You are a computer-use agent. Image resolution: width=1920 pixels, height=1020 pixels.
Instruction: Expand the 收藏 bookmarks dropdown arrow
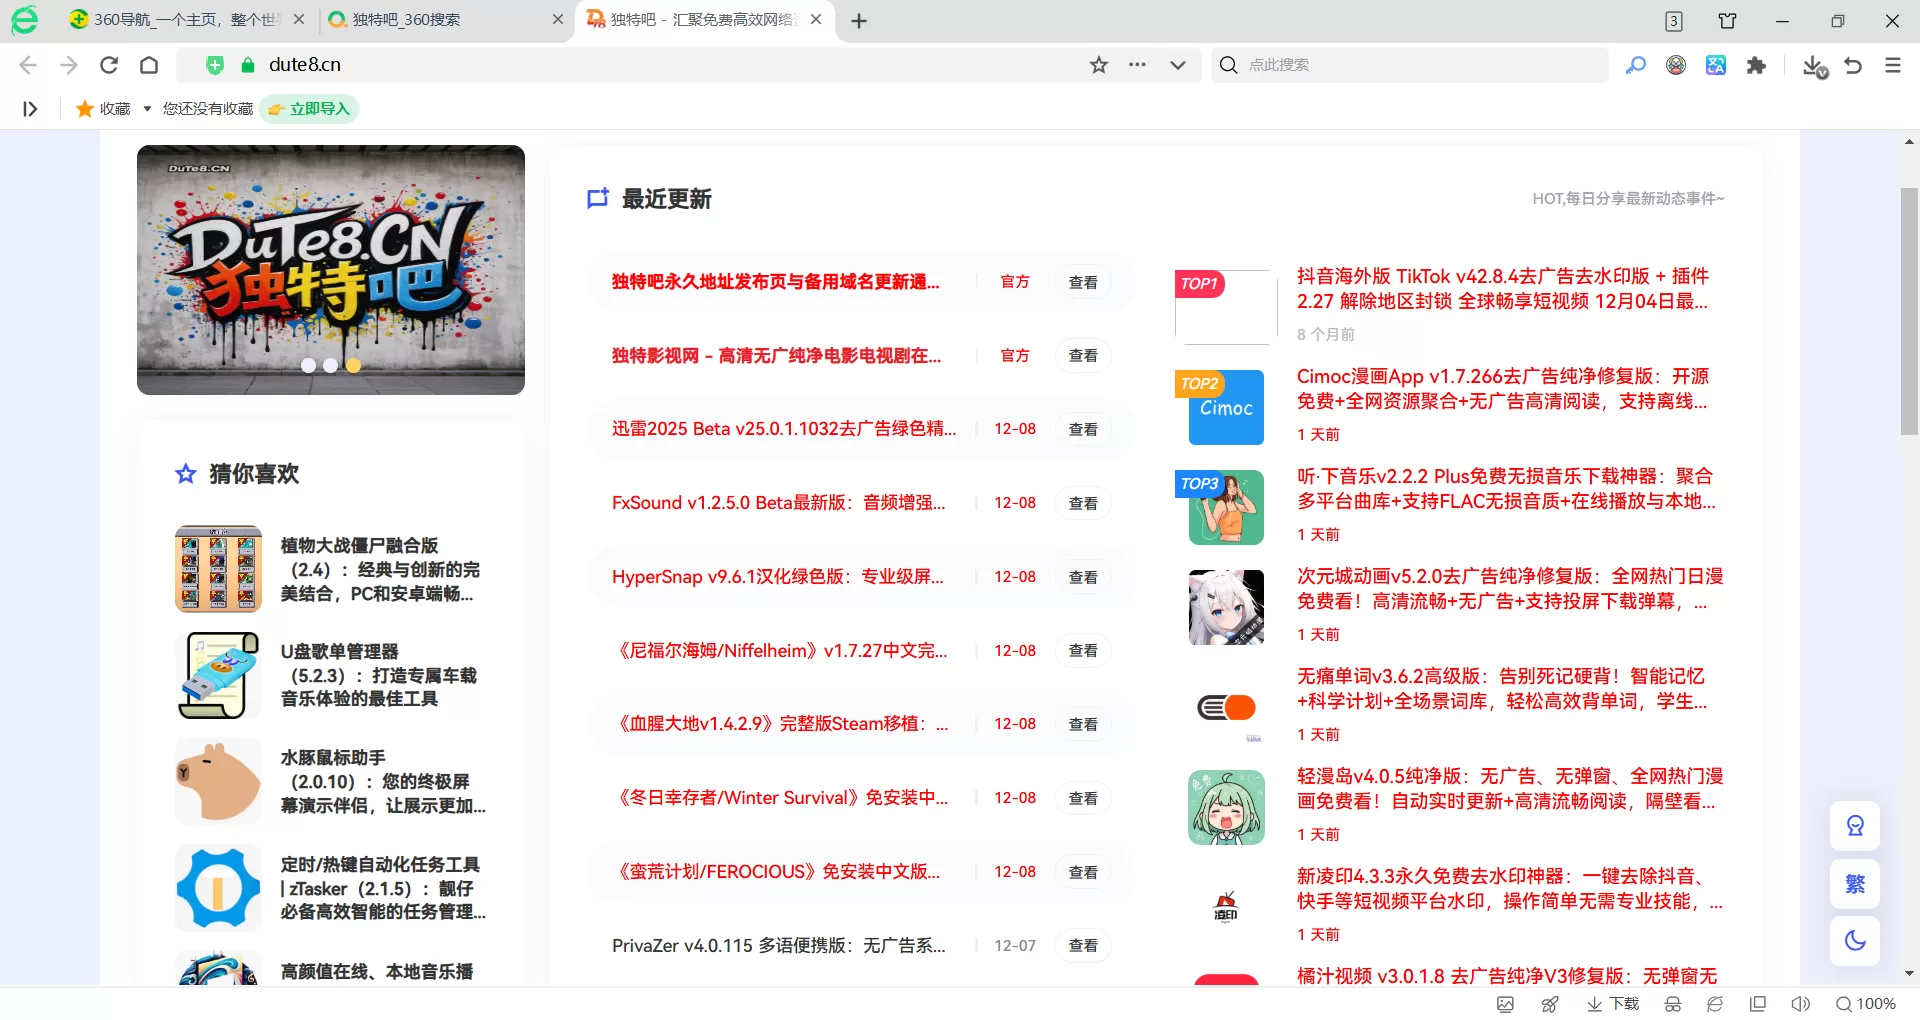point(146,108)
